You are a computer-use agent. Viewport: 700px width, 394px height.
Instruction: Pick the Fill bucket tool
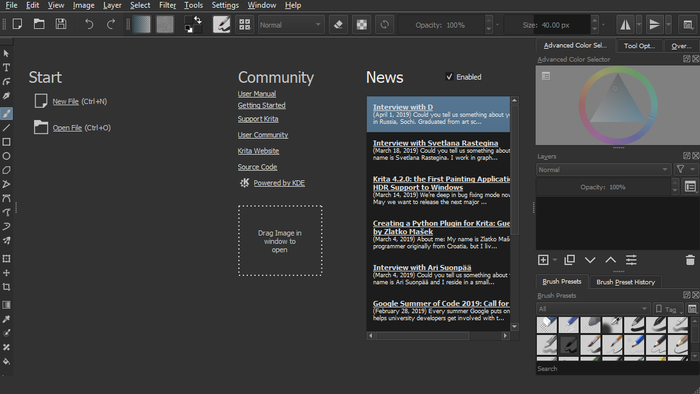point(6,361)
